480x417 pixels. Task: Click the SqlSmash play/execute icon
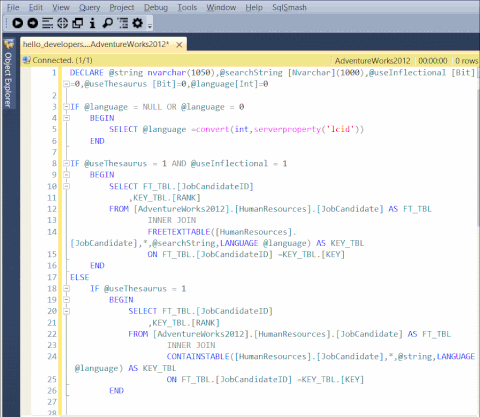coord(18,23)
